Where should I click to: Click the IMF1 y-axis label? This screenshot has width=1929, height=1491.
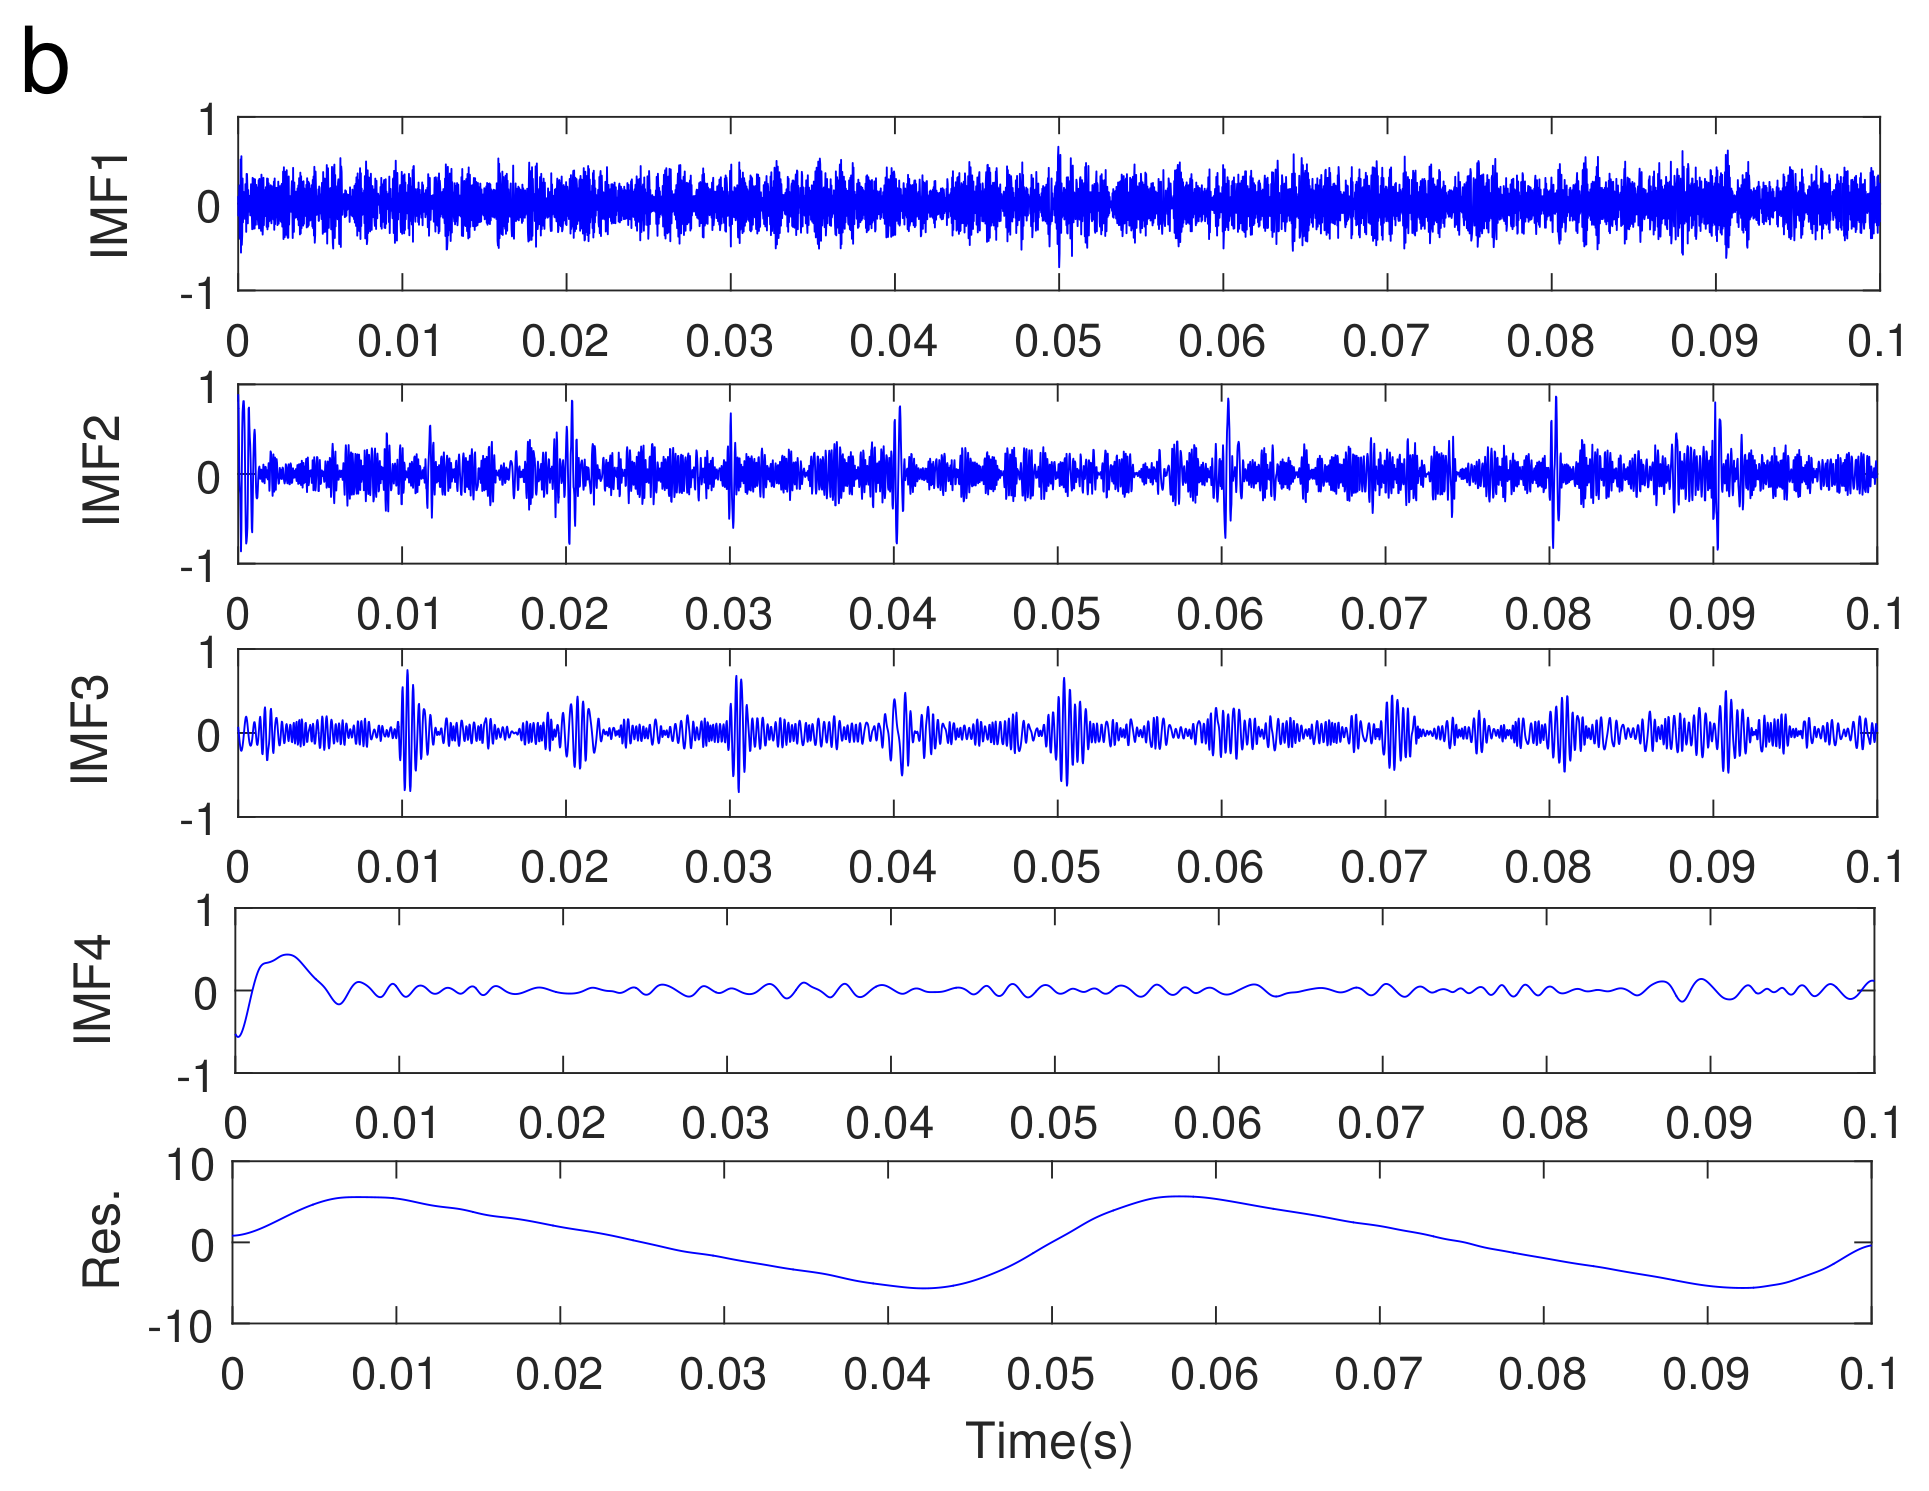pos(109,205)
